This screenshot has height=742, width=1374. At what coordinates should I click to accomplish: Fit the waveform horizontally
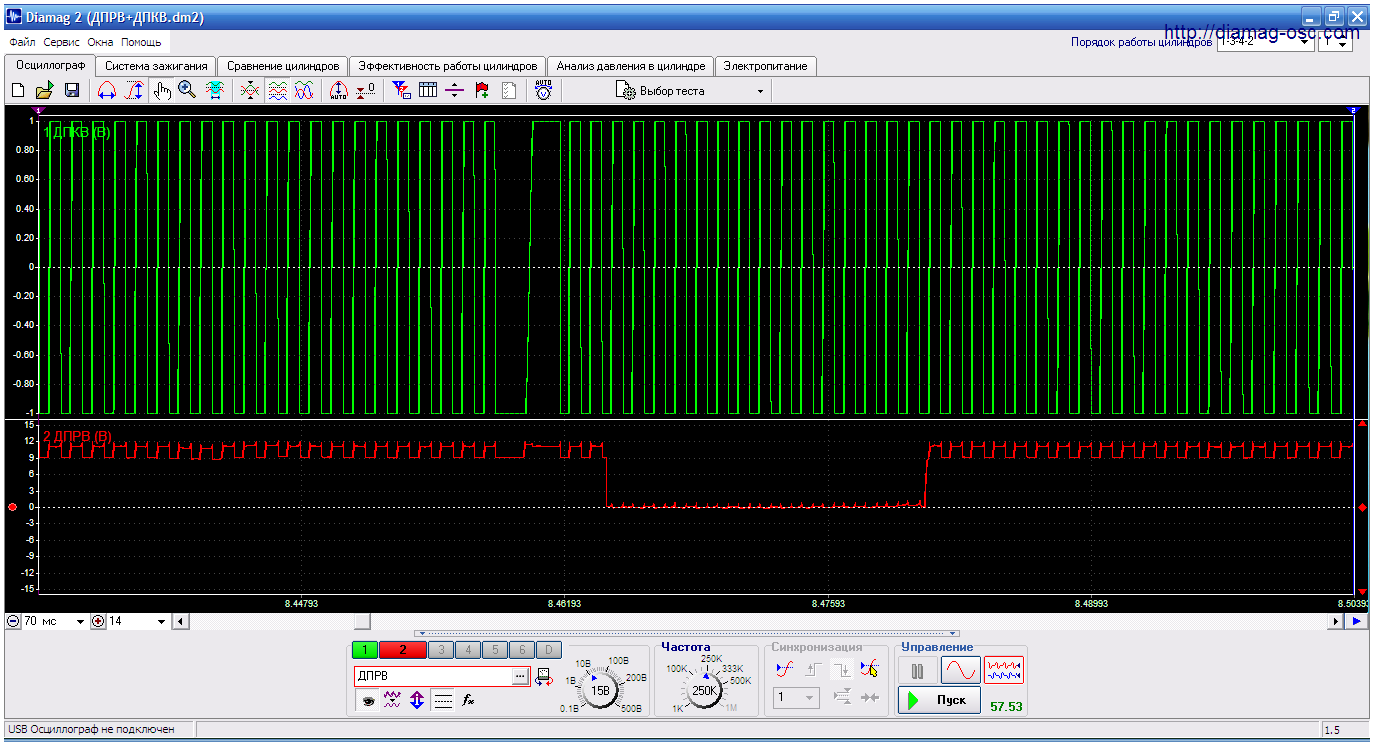tap(107, 91)
